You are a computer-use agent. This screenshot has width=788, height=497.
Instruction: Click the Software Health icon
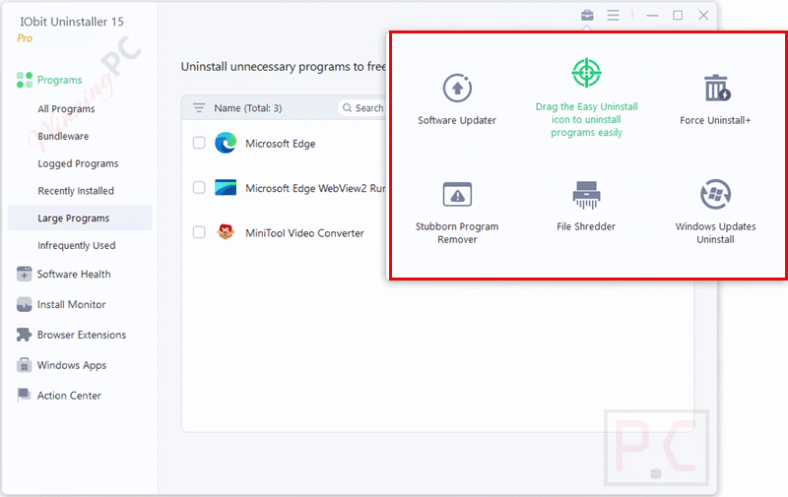point(24,274)
